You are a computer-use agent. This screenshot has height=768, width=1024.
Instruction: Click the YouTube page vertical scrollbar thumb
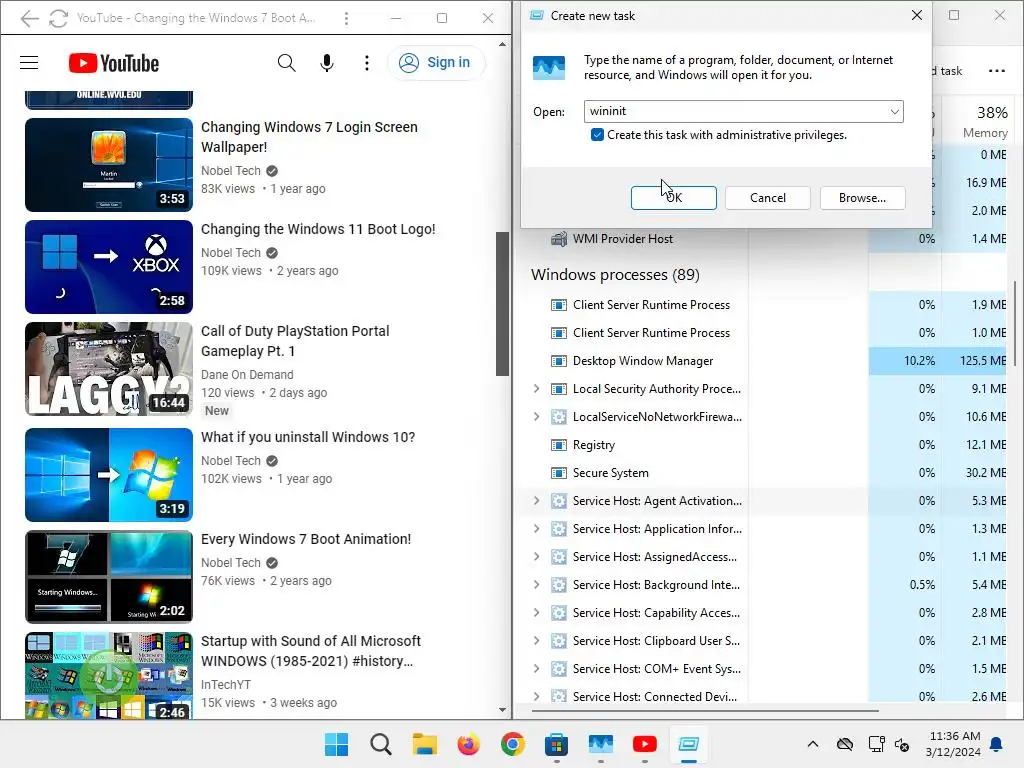pos(502,304)
